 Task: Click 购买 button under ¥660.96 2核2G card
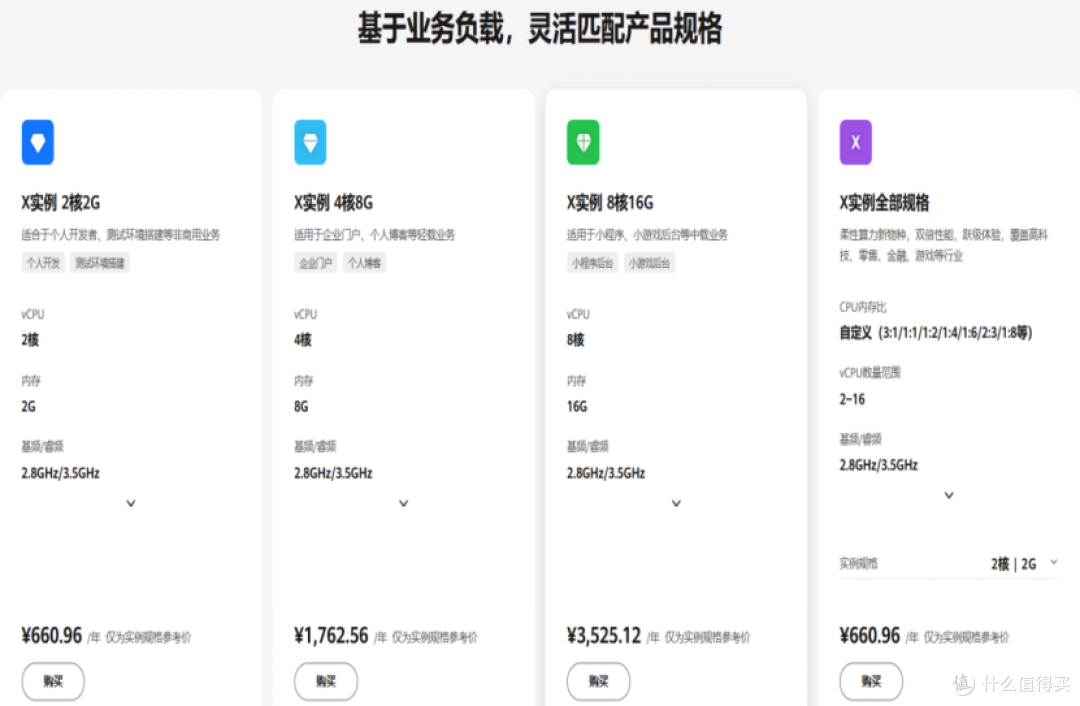[x=53, y=681]
